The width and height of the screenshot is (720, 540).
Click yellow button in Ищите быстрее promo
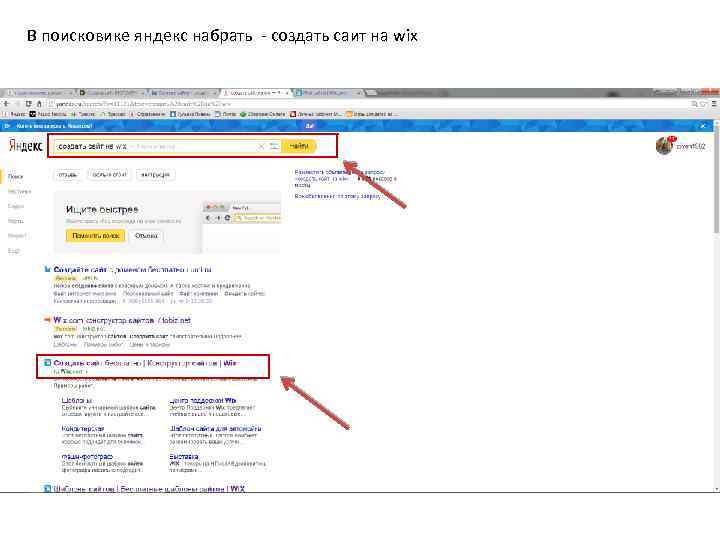pos(96,236)
